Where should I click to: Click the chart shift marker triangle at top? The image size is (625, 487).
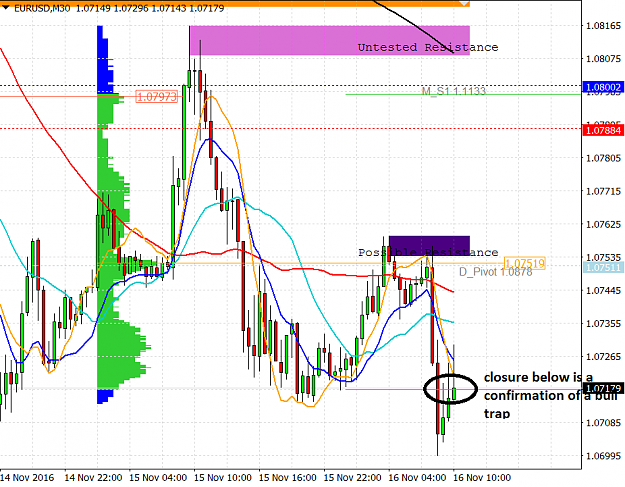pos(464,3)
